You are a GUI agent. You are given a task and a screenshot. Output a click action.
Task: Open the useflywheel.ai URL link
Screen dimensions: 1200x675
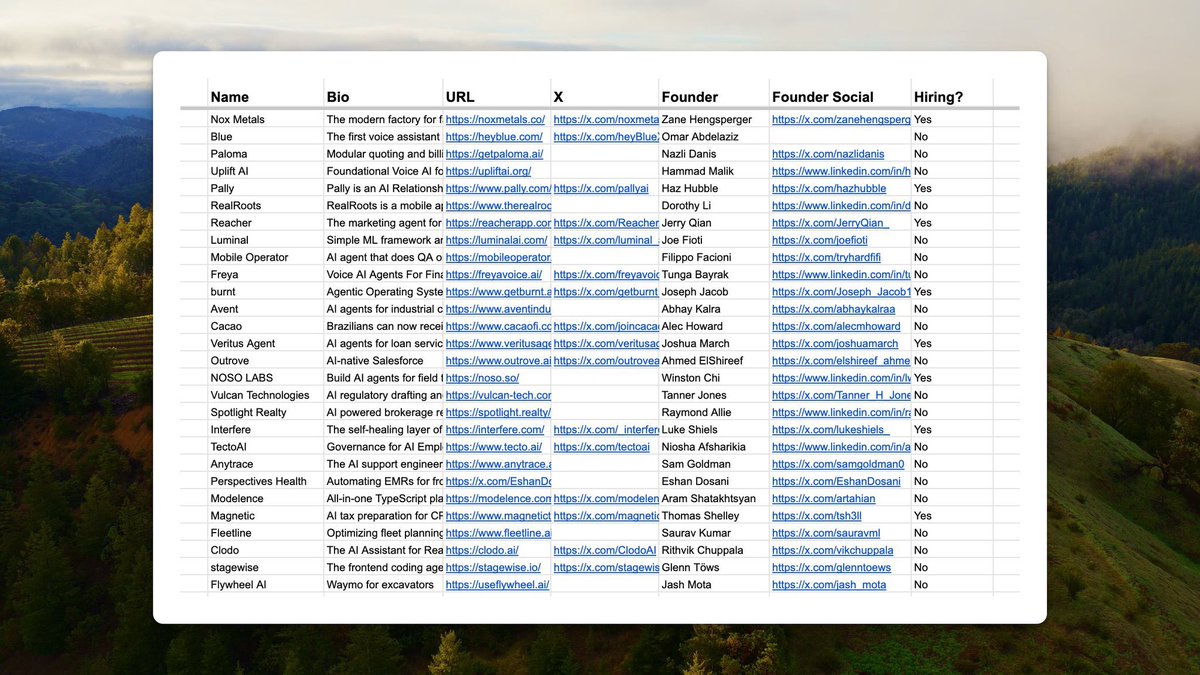[497, 585]
